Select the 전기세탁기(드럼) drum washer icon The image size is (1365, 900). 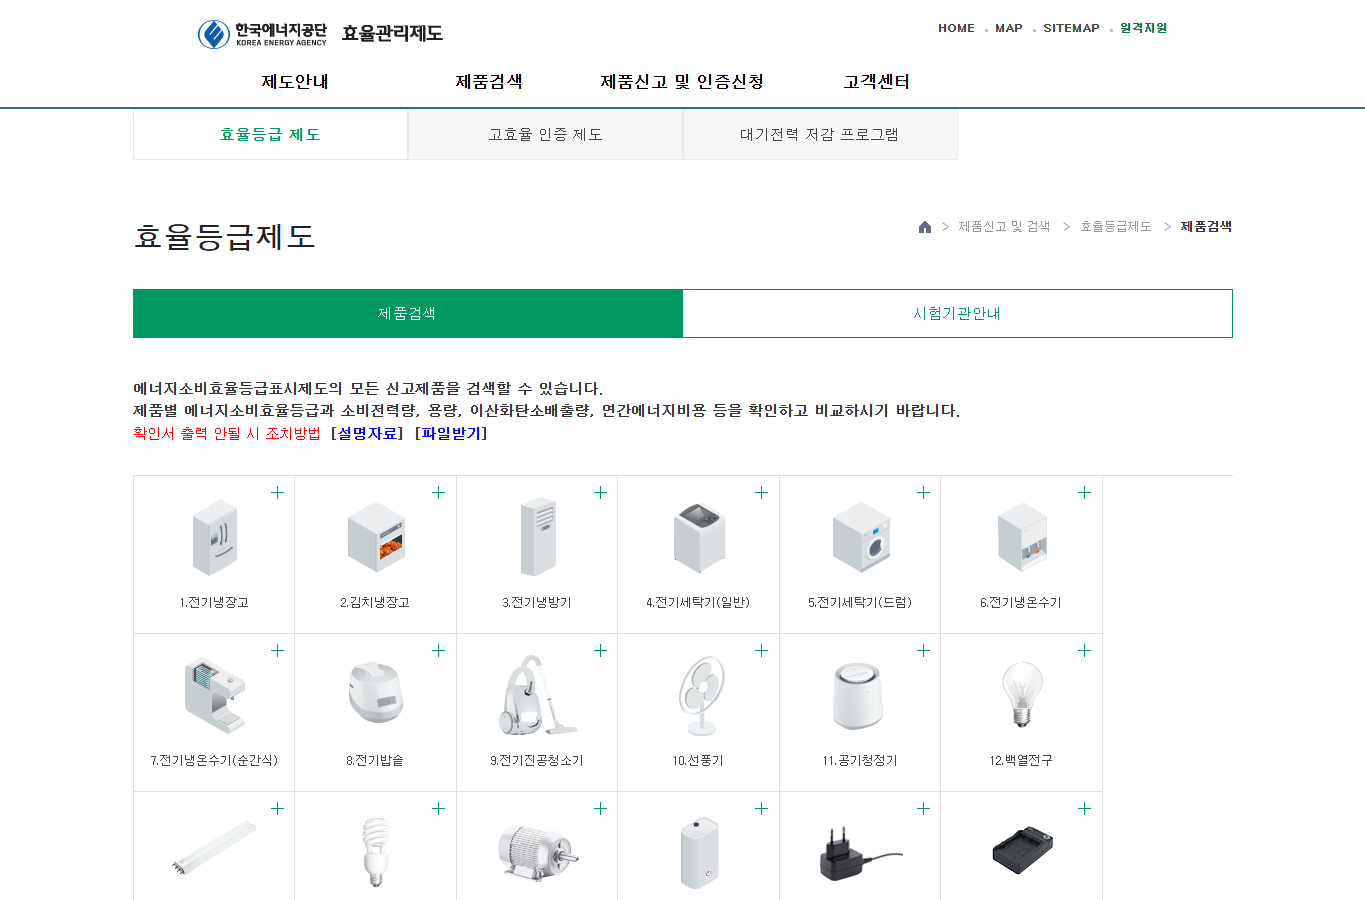point(861,537)
